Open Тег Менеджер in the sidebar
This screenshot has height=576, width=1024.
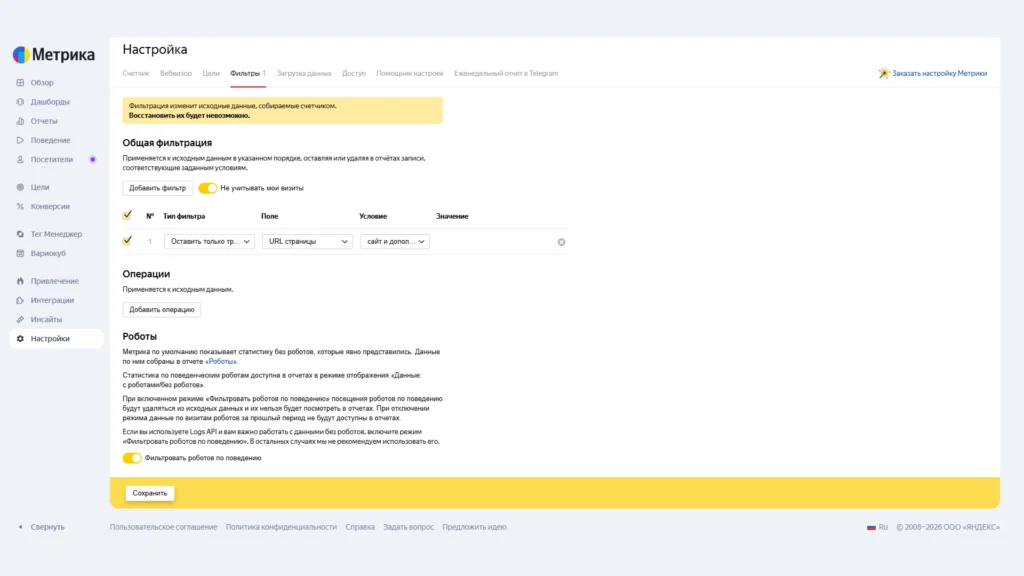pos(56,234)
